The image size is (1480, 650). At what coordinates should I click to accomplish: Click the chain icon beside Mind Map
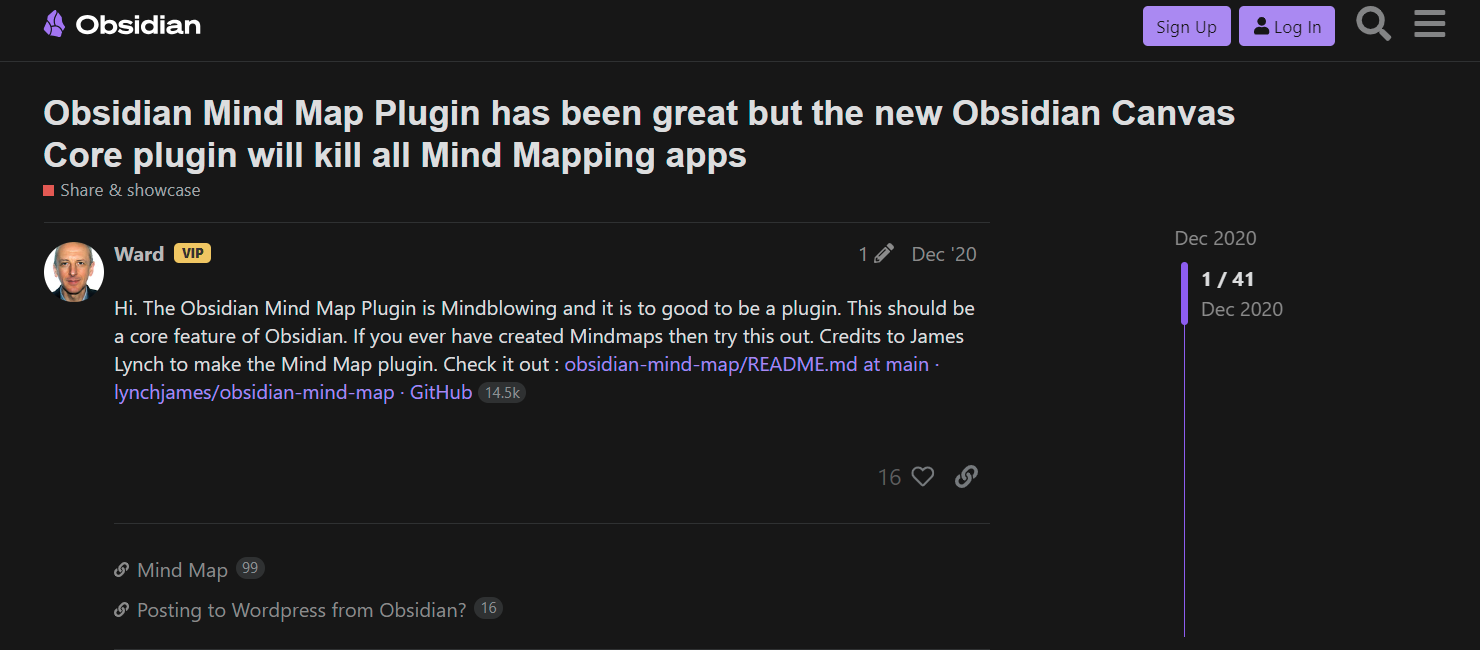point(121,569)
